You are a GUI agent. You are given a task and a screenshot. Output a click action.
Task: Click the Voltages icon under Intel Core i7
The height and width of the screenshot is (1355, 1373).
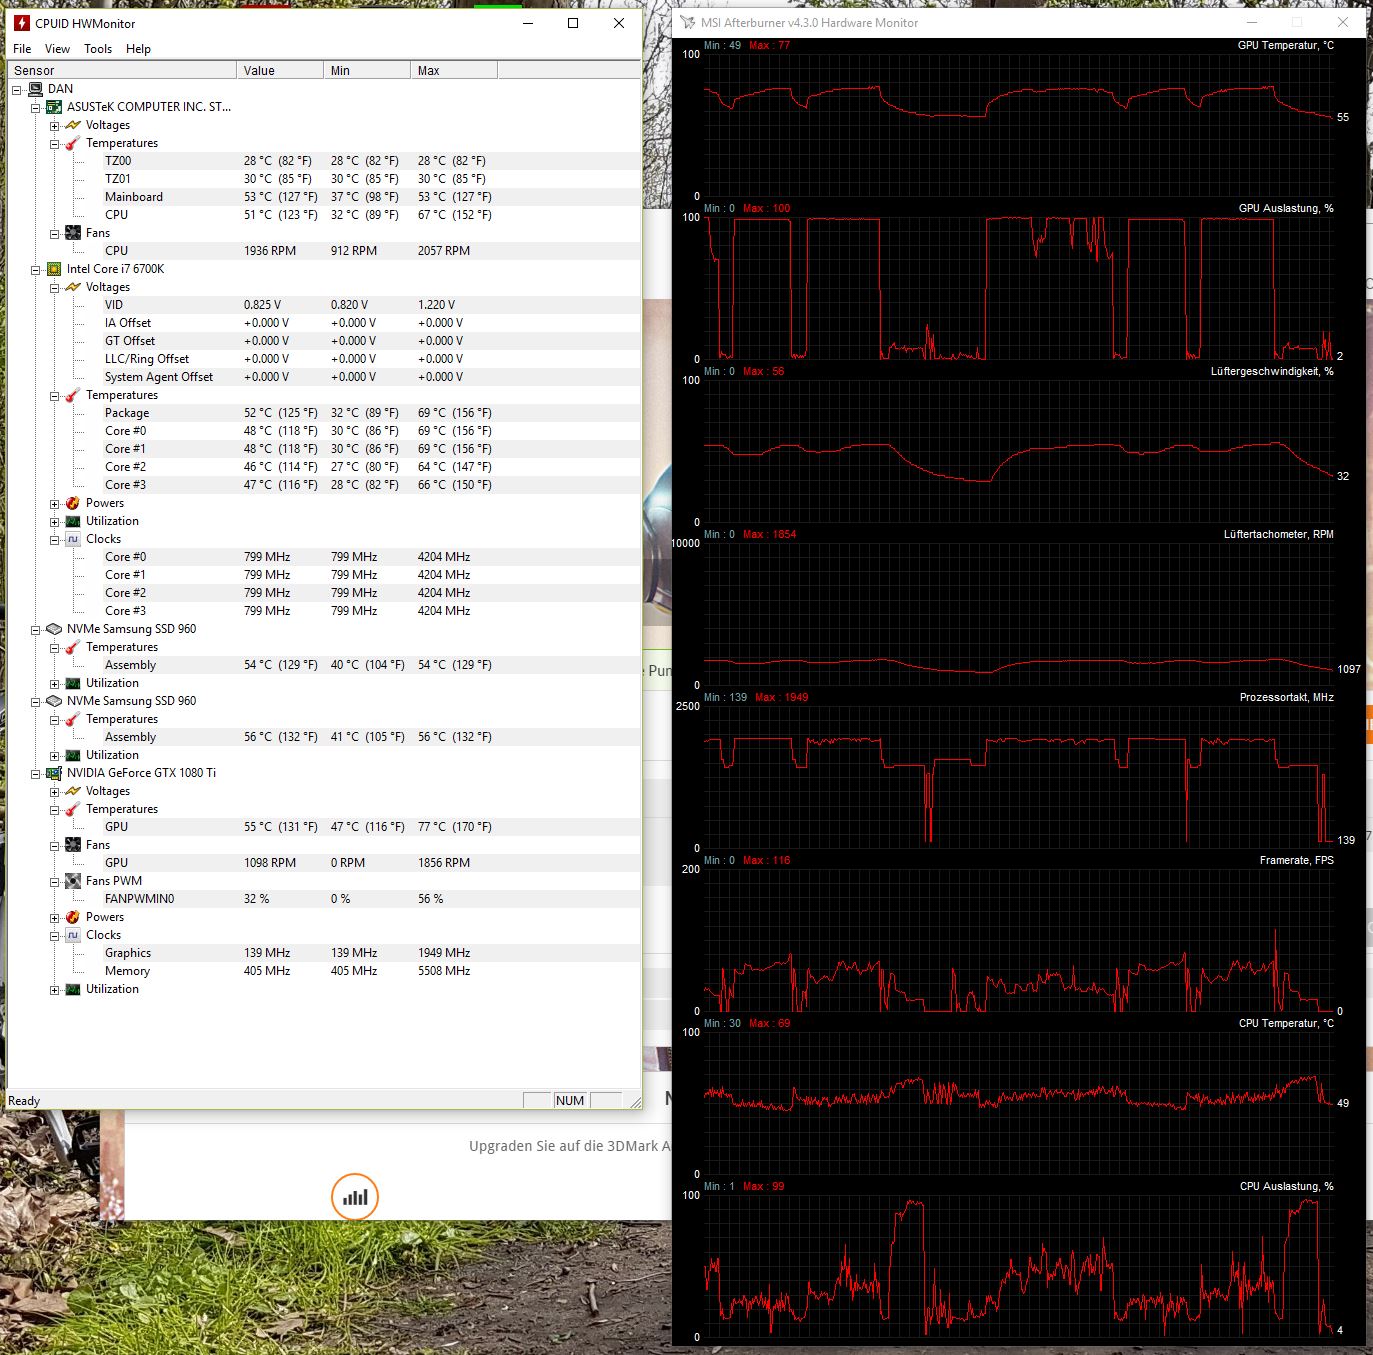73,287
